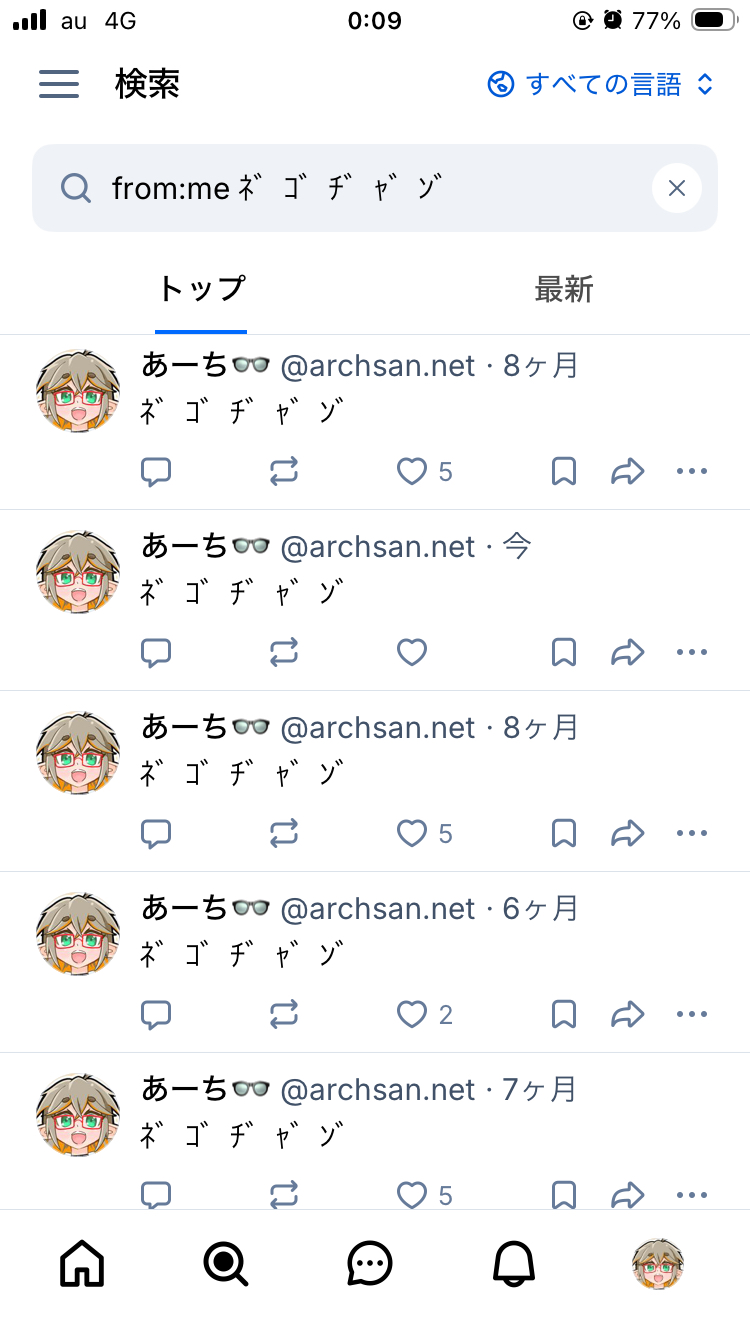The image size is (750, 1334).
Task: Select the トップ tab
Action: point(201,290)
